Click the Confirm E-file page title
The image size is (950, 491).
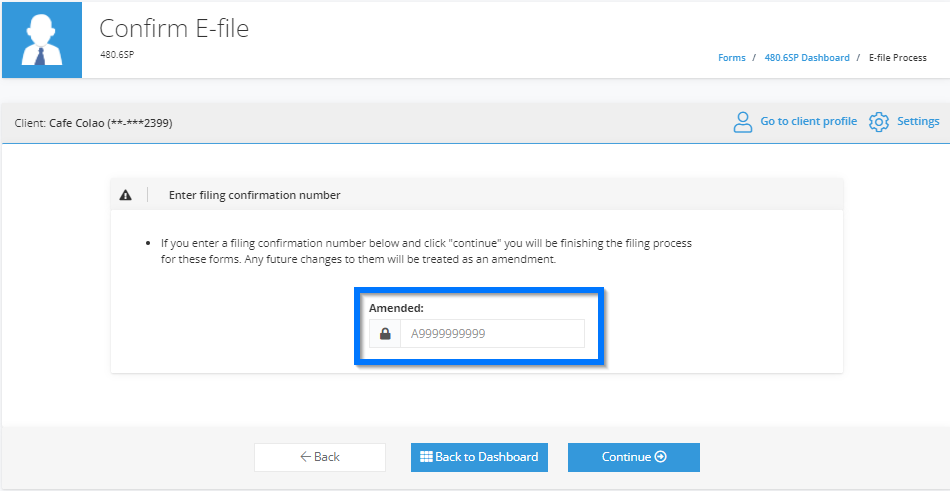click(x=174, y=28)
